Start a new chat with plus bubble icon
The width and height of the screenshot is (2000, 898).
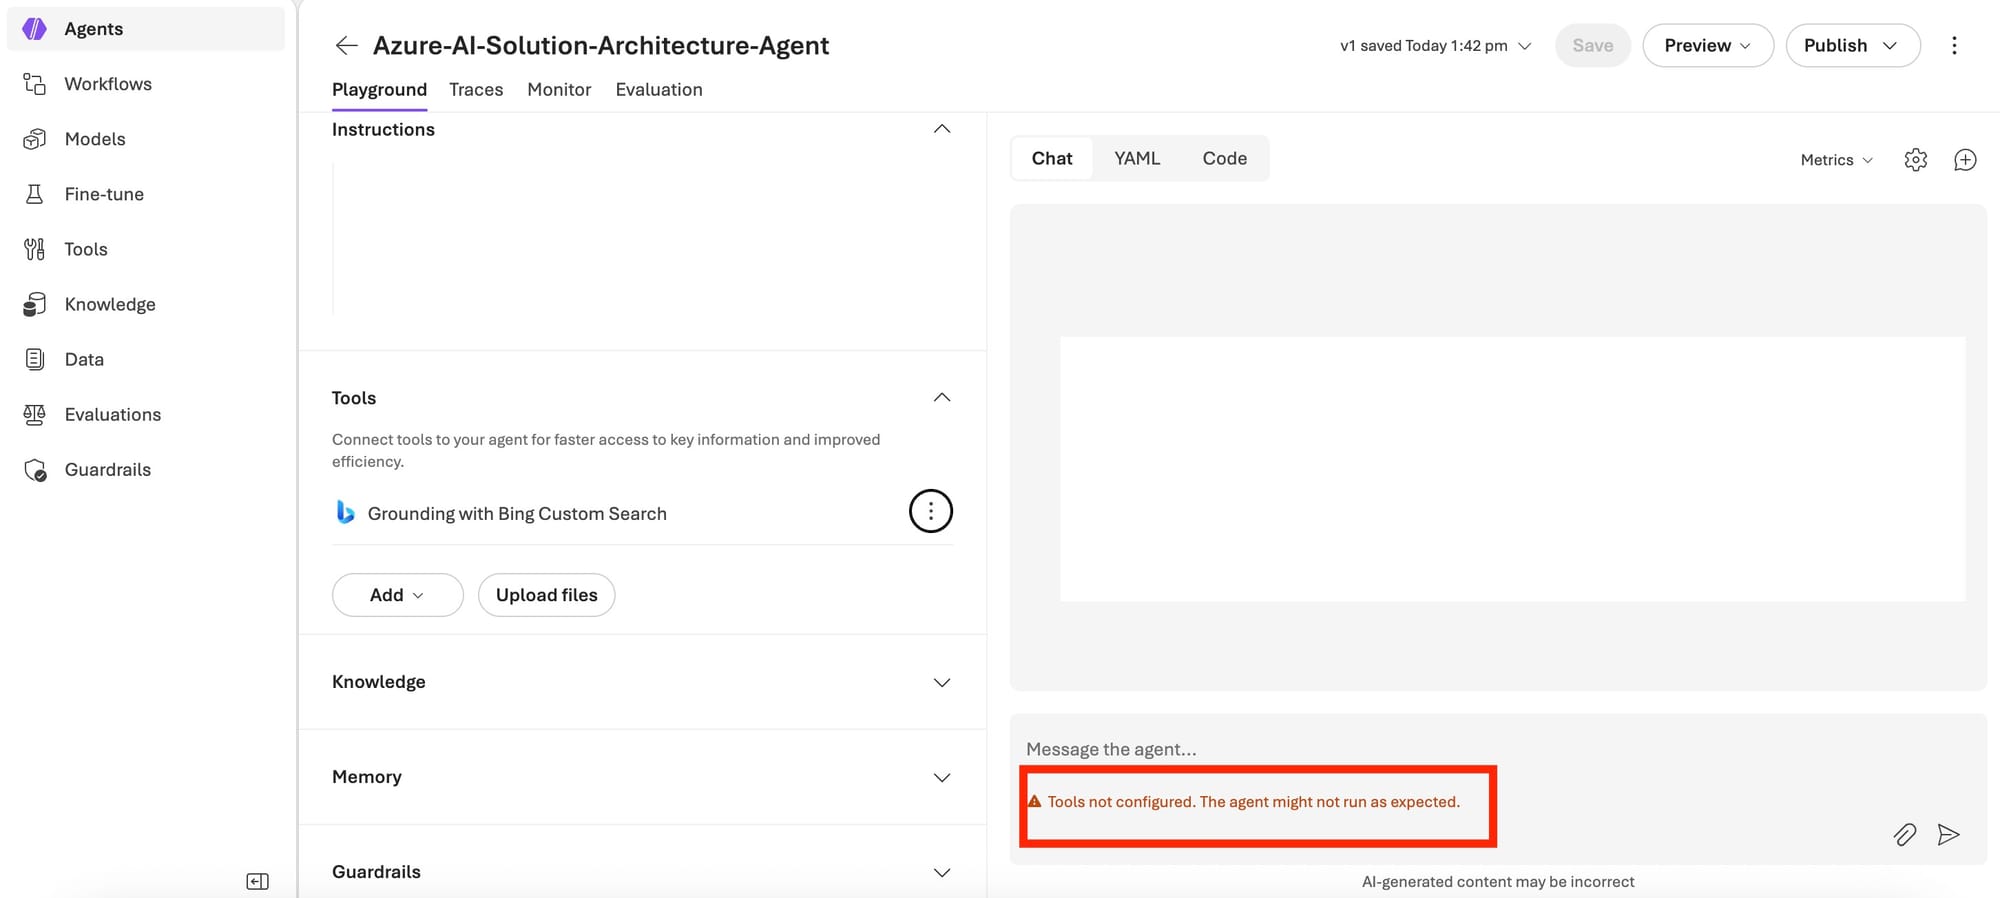[1965, 160]
